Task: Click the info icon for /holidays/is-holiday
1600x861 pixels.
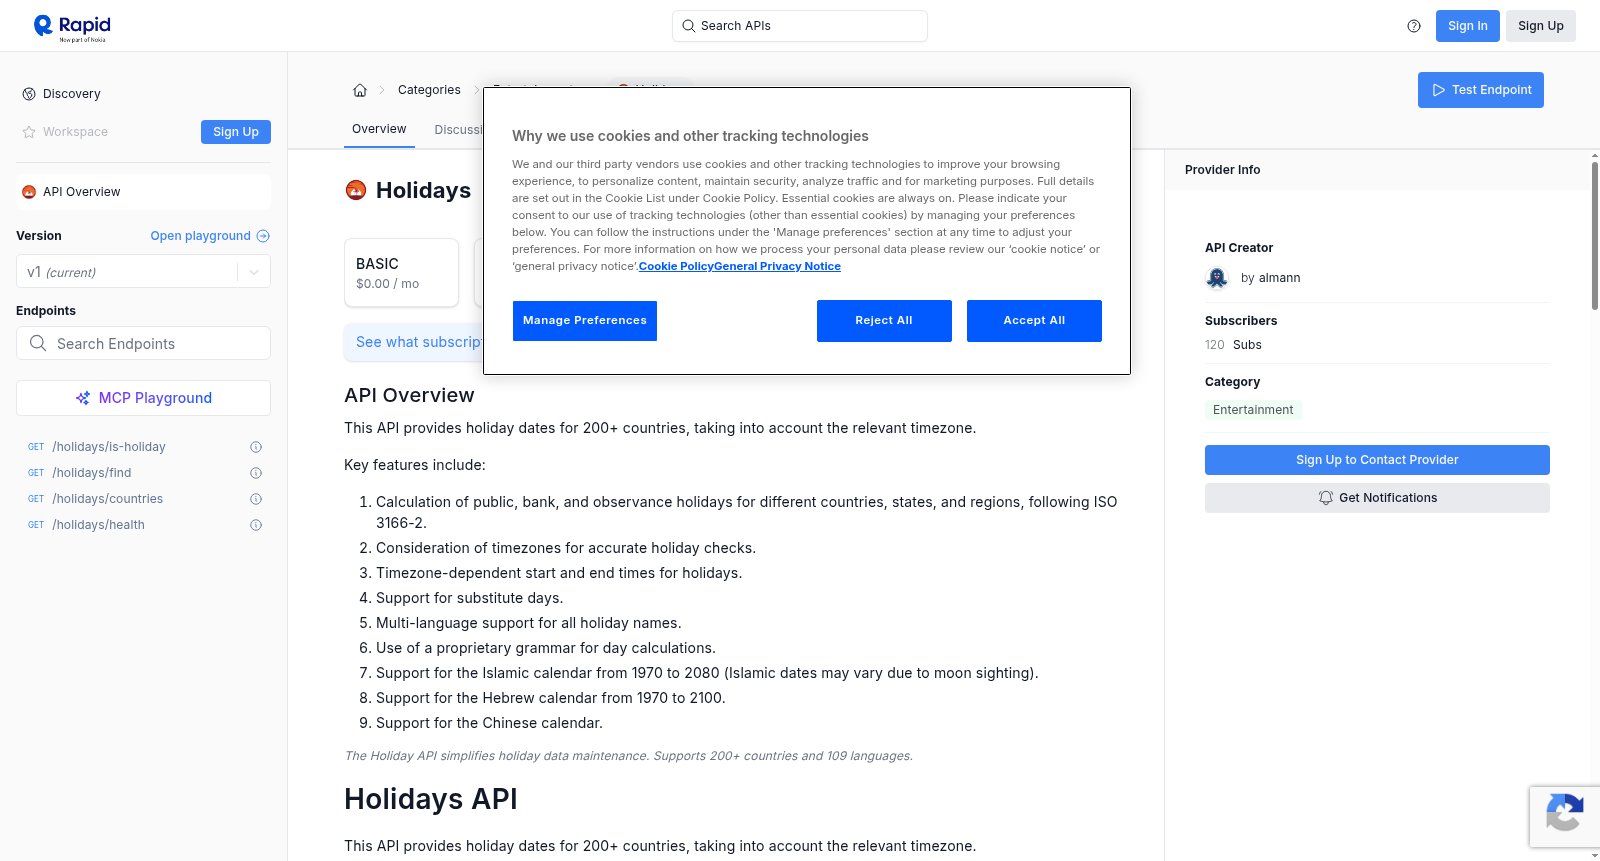Action: click(x=256, y=447)
